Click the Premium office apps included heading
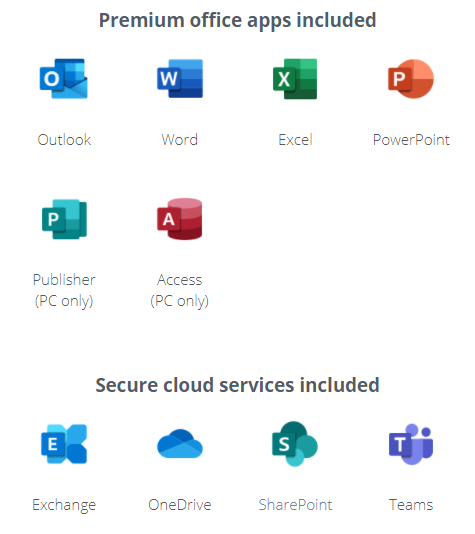Screen dimensions: 475x534 click(x=237, y=20)
